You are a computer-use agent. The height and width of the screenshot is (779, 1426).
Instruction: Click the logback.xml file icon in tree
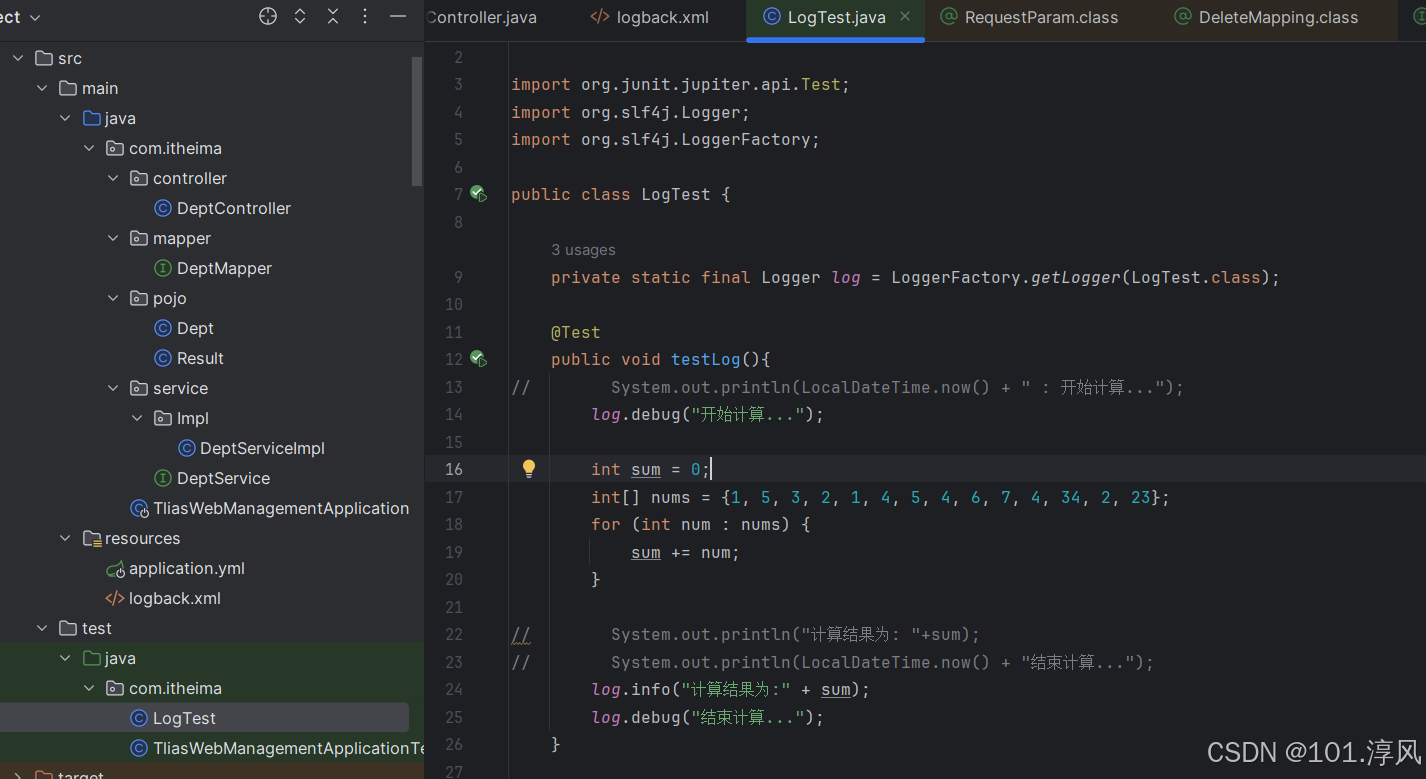(x=115, y=598)
